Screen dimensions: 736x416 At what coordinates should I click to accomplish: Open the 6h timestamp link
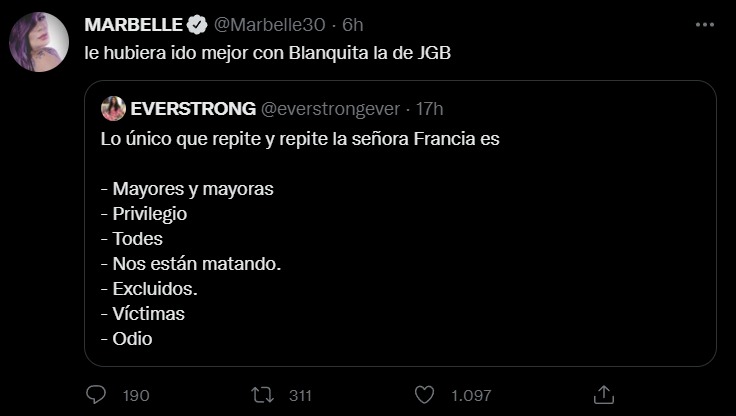click(x=353, y=25)
